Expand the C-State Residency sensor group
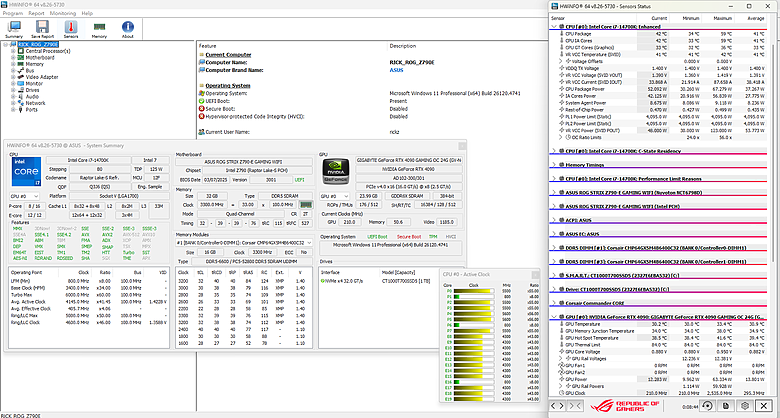The image size is (780, 418). 555,151
